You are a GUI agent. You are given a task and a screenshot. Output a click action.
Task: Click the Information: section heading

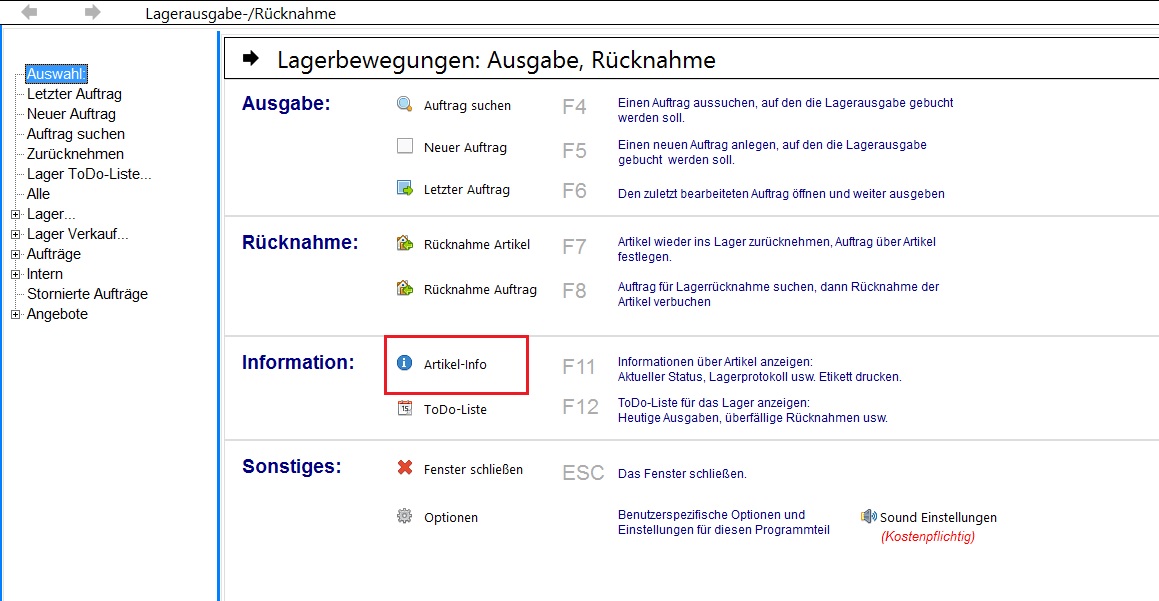(298, 362)
